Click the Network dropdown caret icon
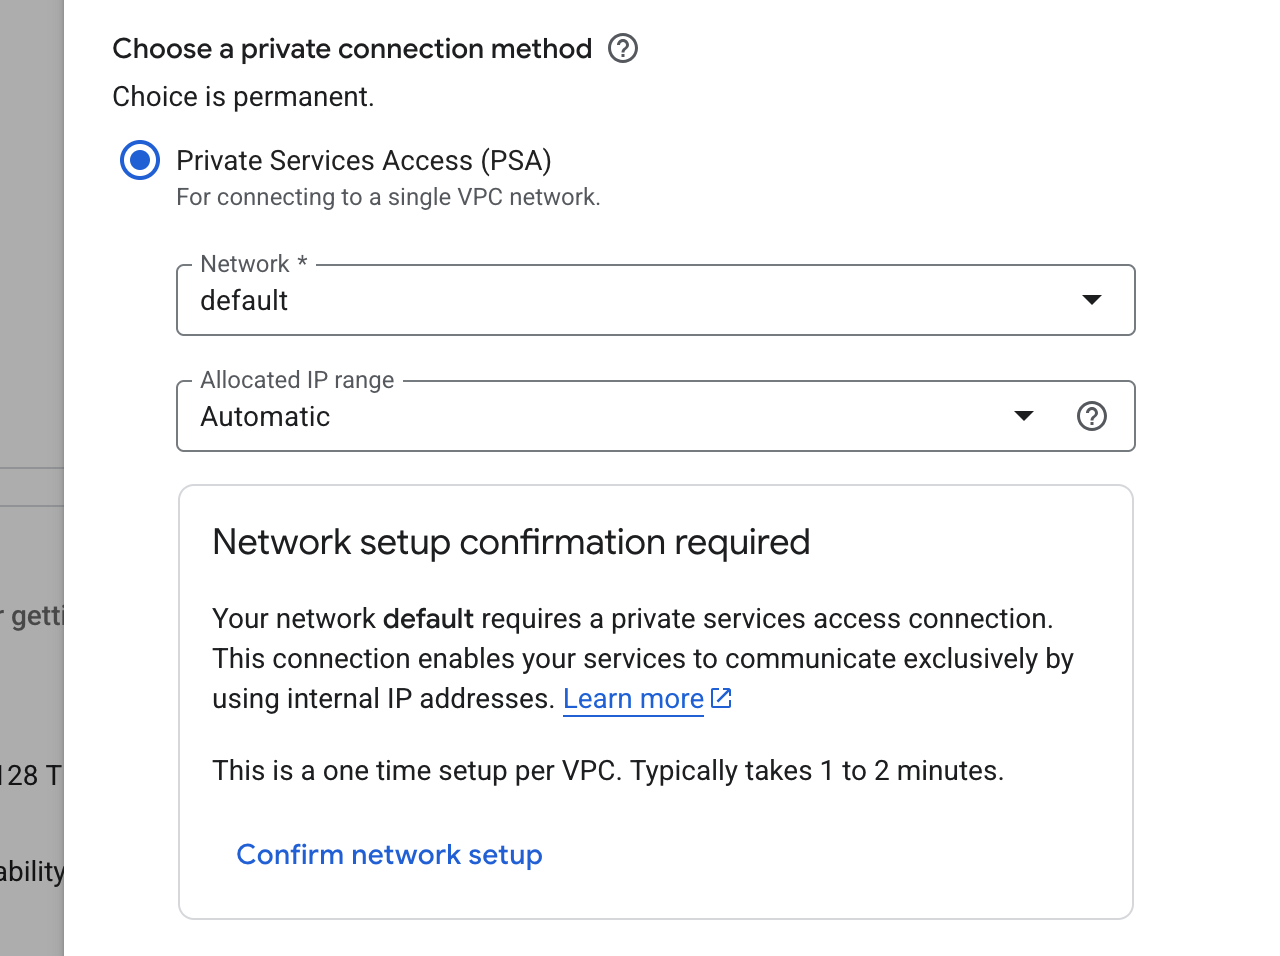 click(x=1093, y=299)
